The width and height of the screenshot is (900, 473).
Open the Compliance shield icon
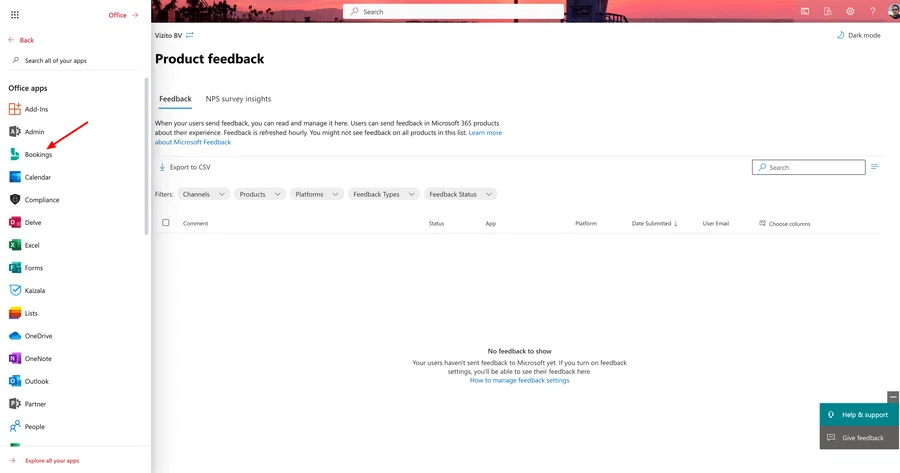click(x=15, y=200)
